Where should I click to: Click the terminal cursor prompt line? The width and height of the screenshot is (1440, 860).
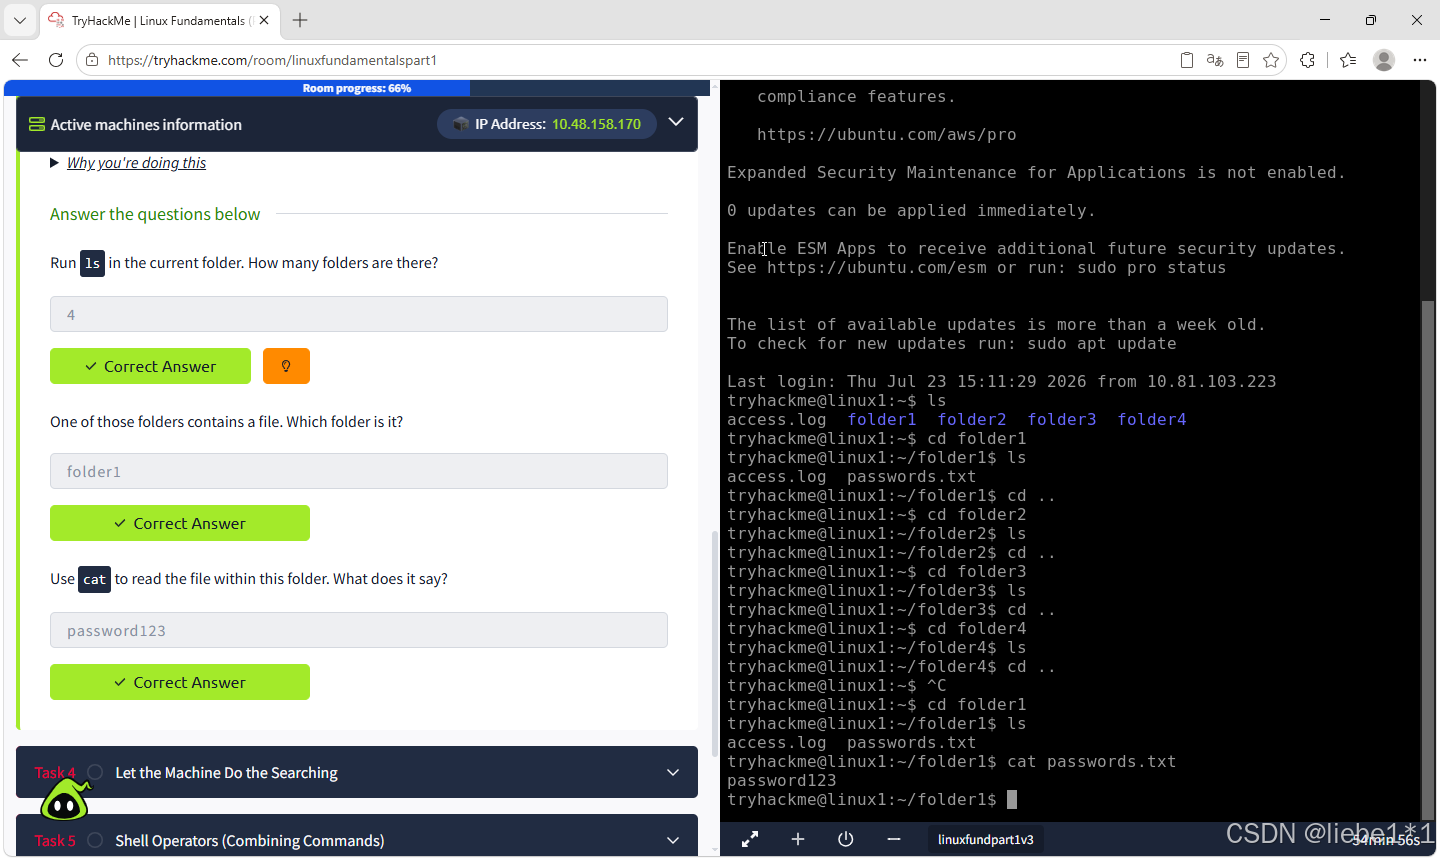point(872,800)
